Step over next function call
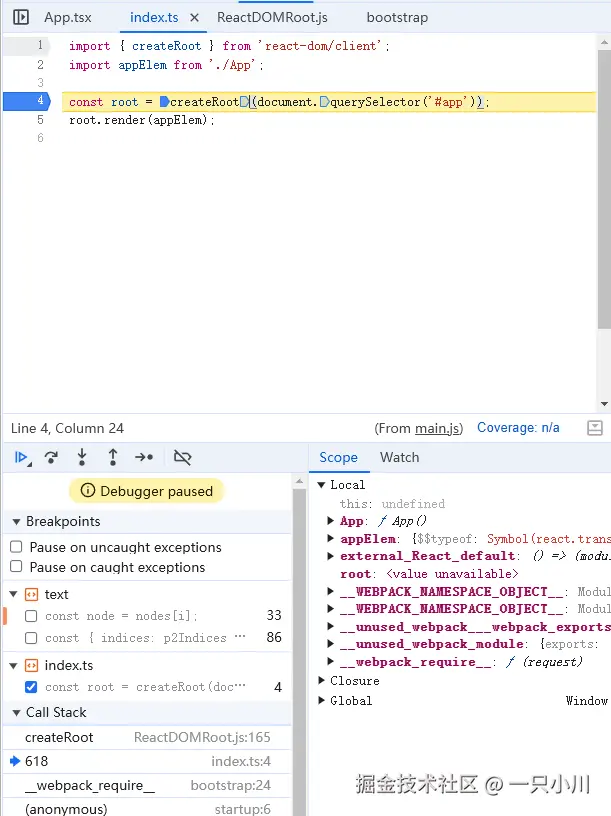This screenshot has width=611, height=816. (x=51, y=457)
